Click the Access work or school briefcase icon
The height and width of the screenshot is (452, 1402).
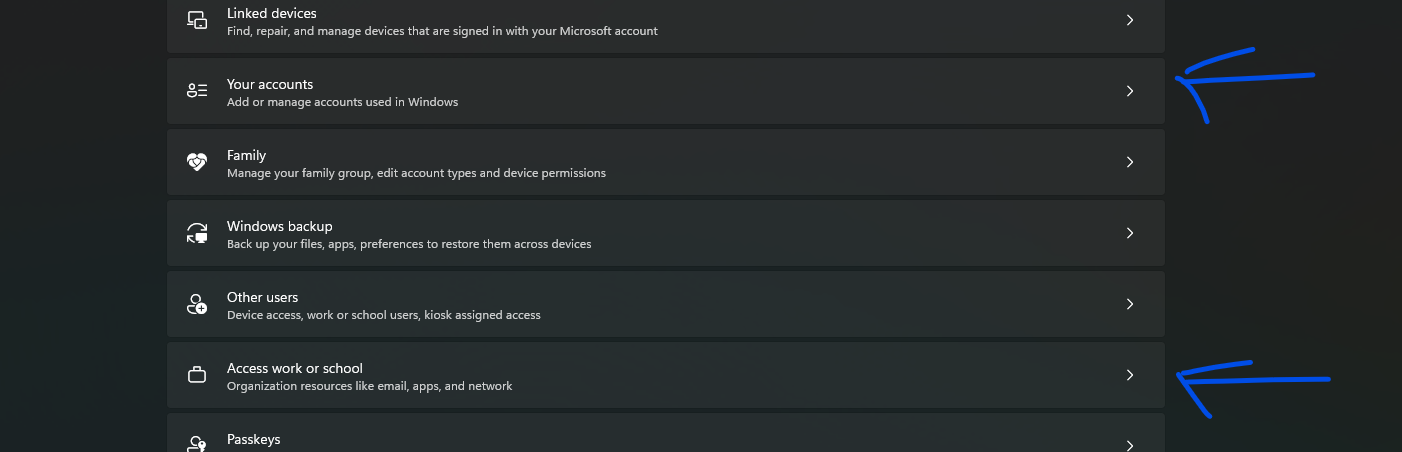(197, 375)
